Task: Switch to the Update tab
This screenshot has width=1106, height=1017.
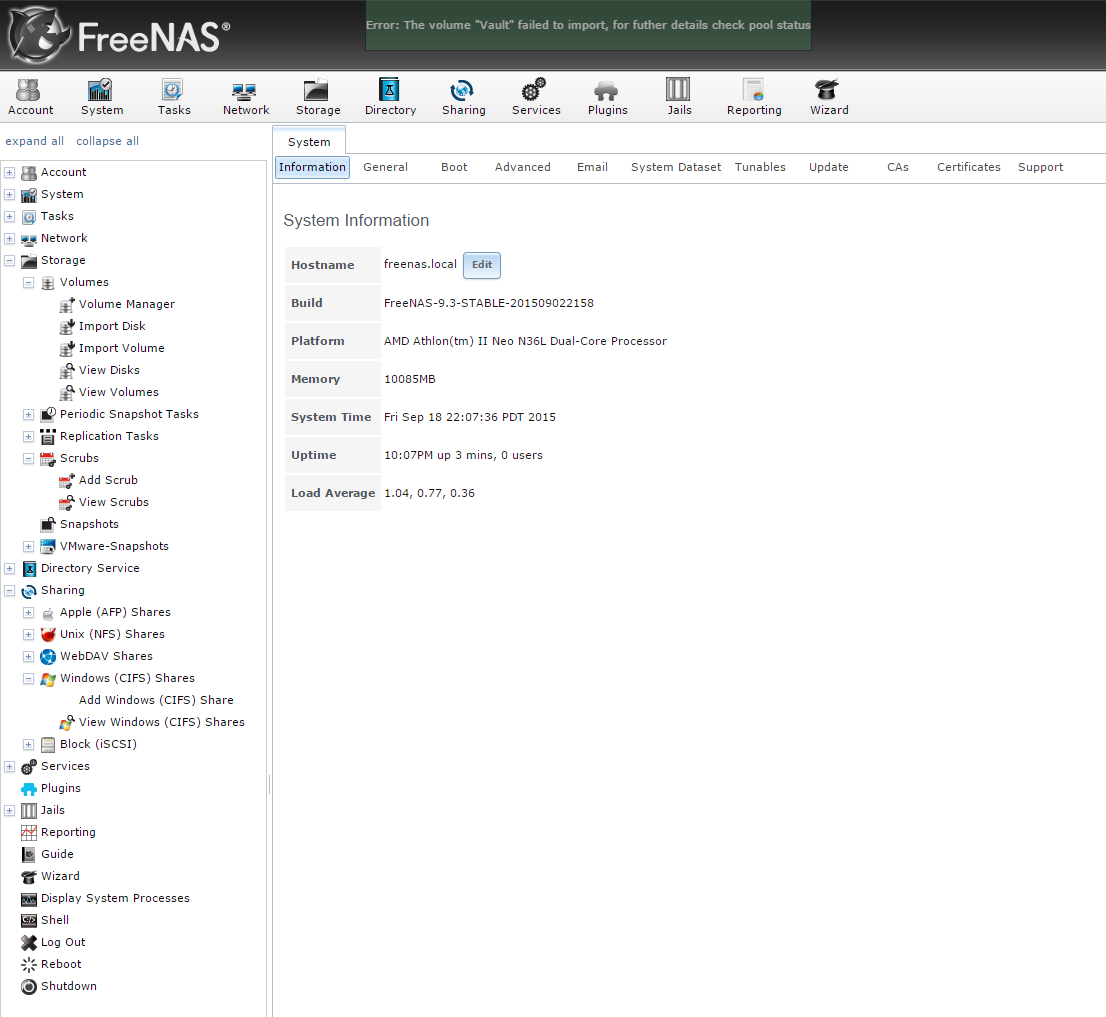Action: (x=829, y=167)
